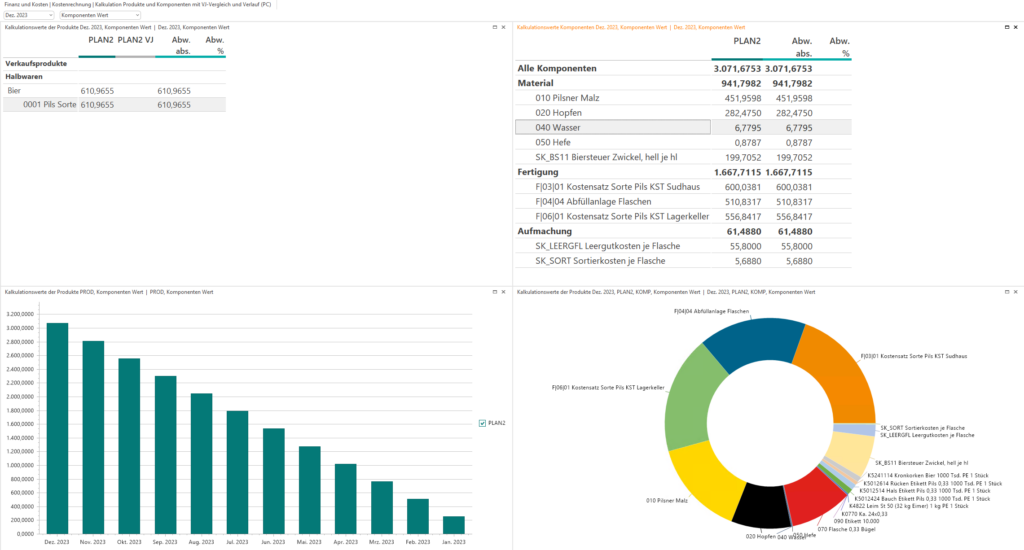Click the Jan. 2023 bar
The image size is (1024, 550).
tap(454, 525)
